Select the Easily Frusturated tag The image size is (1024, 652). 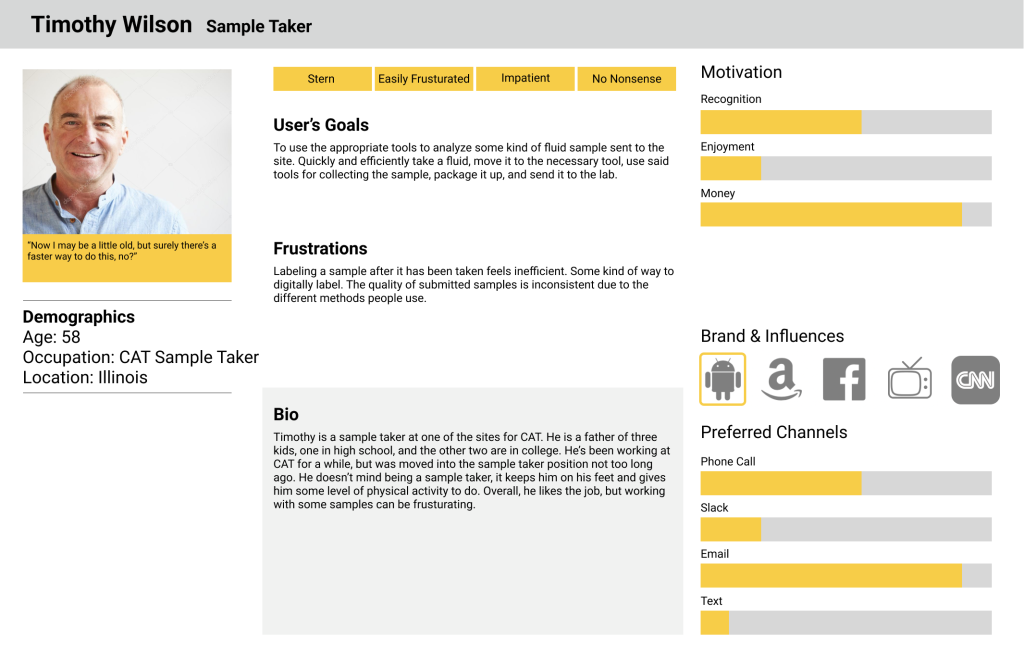coord(424,78)
